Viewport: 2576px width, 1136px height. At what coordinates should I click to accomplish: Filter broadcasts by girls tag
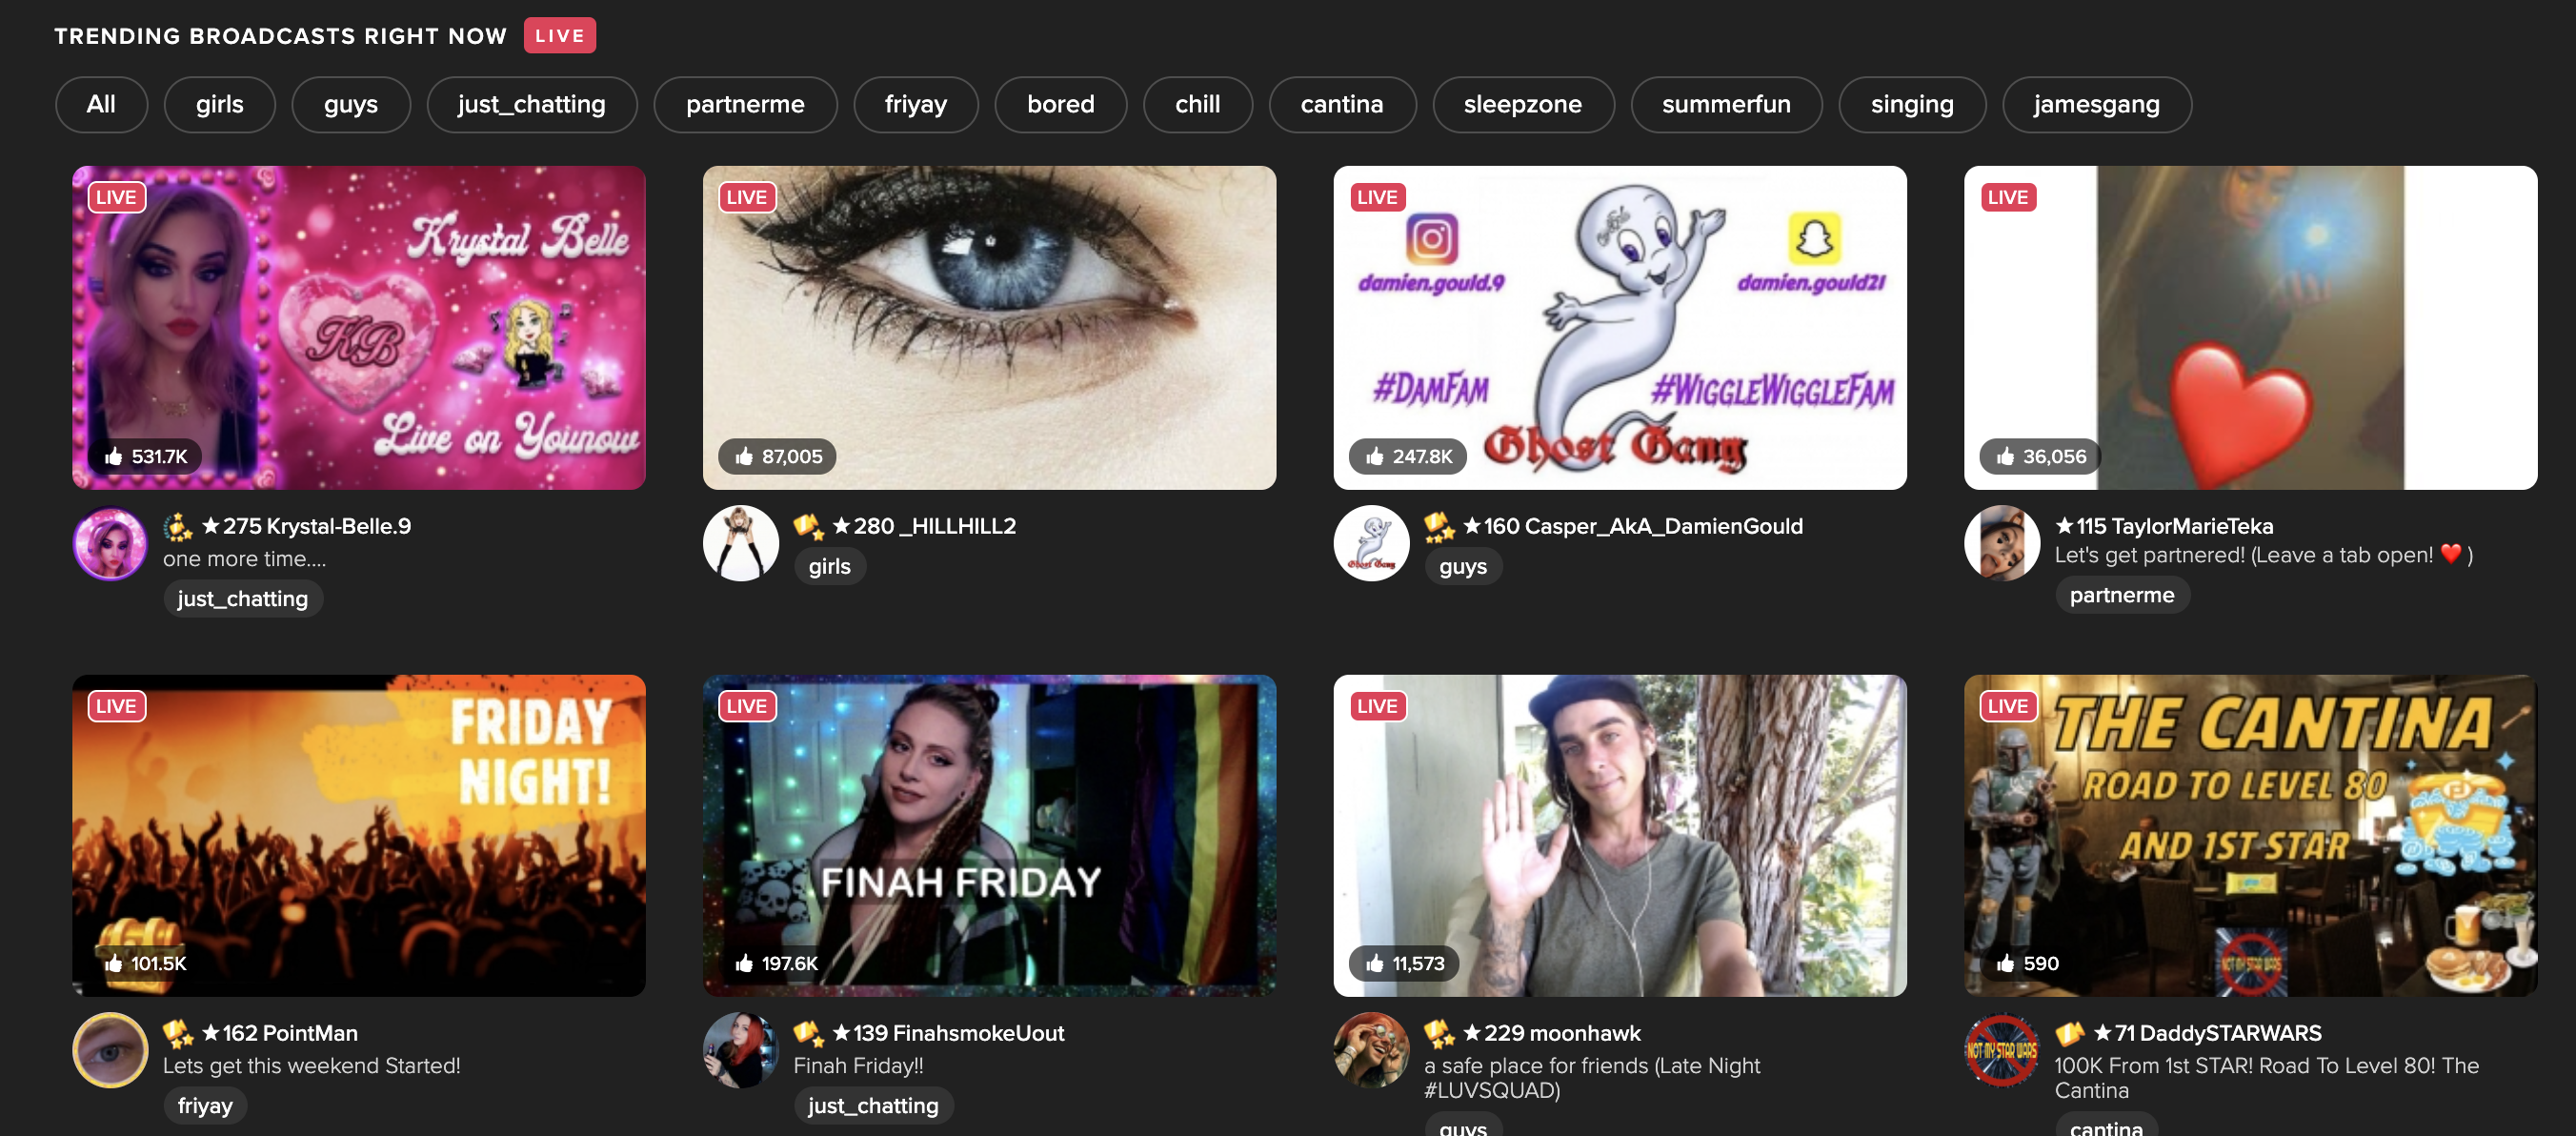click(x=219, y=104)
